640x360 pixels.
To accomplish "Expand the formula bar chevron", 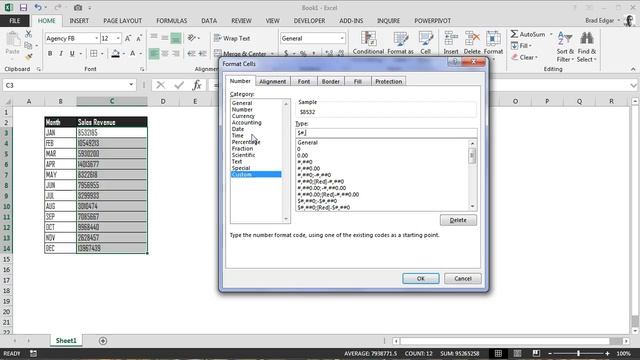I will pos(633,85).
